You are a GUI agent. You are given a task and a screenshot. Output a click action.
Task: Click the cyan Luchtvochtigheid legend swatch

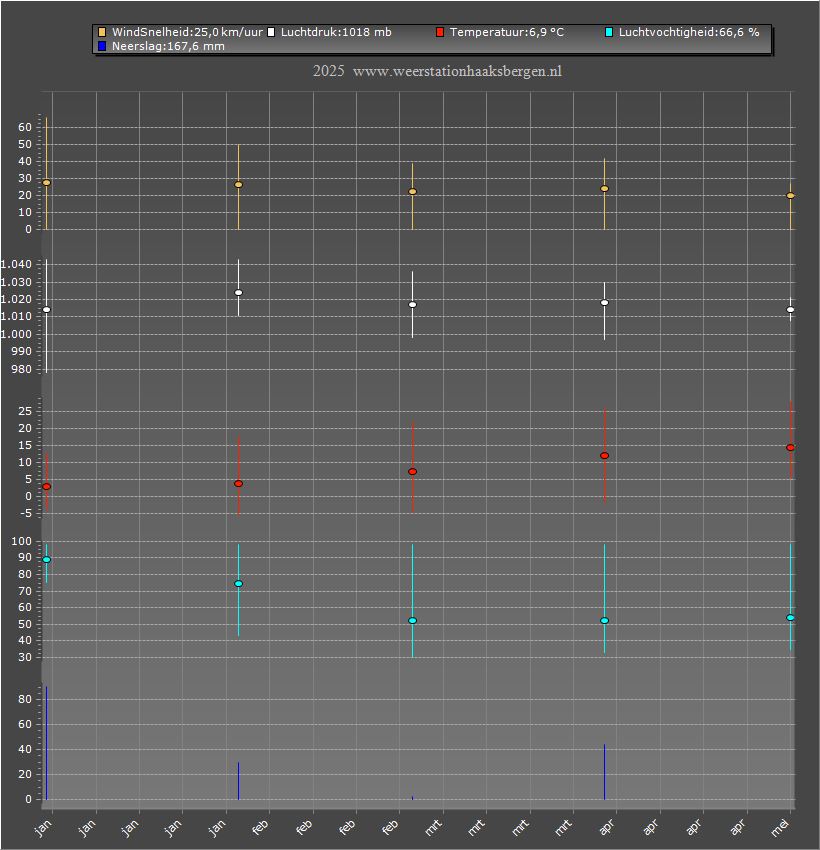point(609,33)
